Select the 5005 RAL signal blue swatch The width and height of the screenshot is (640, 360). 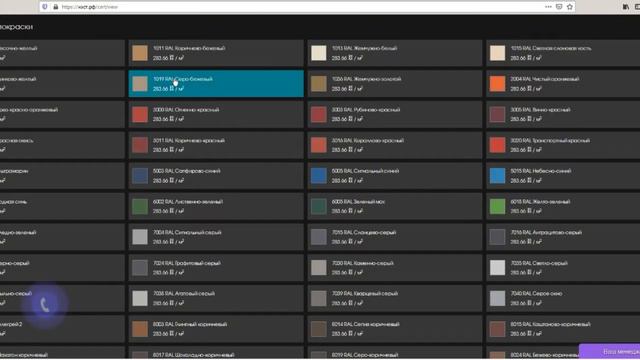pos(319,176)
